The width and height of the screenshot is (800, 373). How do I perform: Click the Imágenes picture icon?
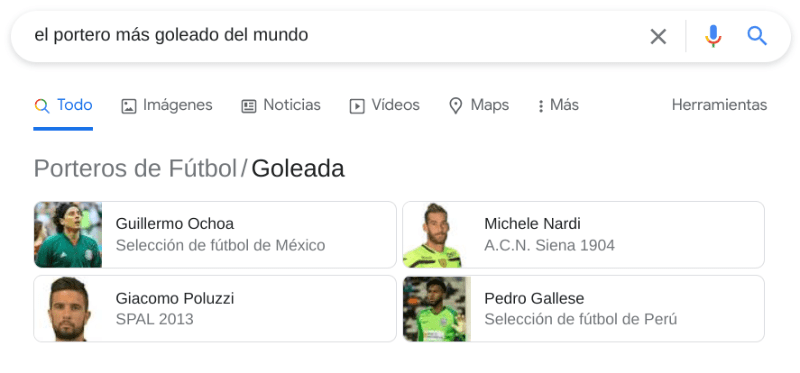click(129, 106)
